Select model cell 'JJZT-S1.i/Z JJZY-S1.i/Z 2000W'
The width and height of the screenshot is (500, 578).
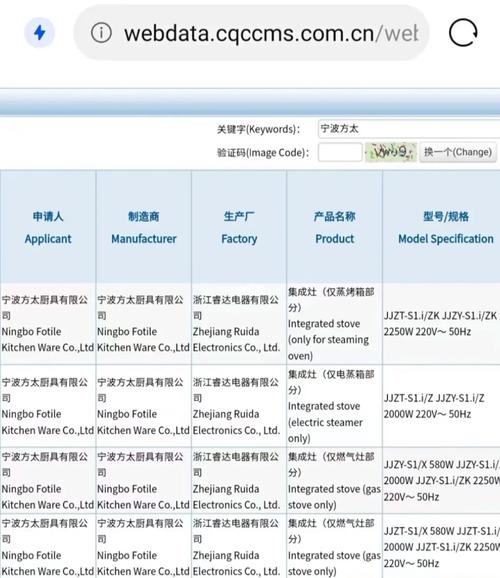[x=442, y=406]
